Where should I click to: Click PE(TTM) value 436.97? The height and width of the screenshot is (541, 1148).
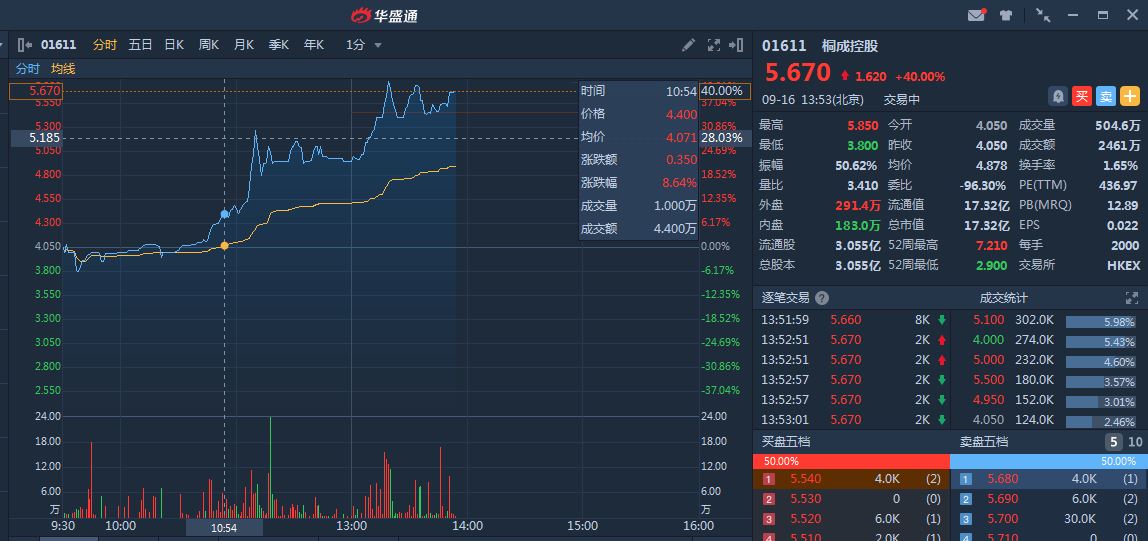pyautogui.click(x=1118, y=186)
